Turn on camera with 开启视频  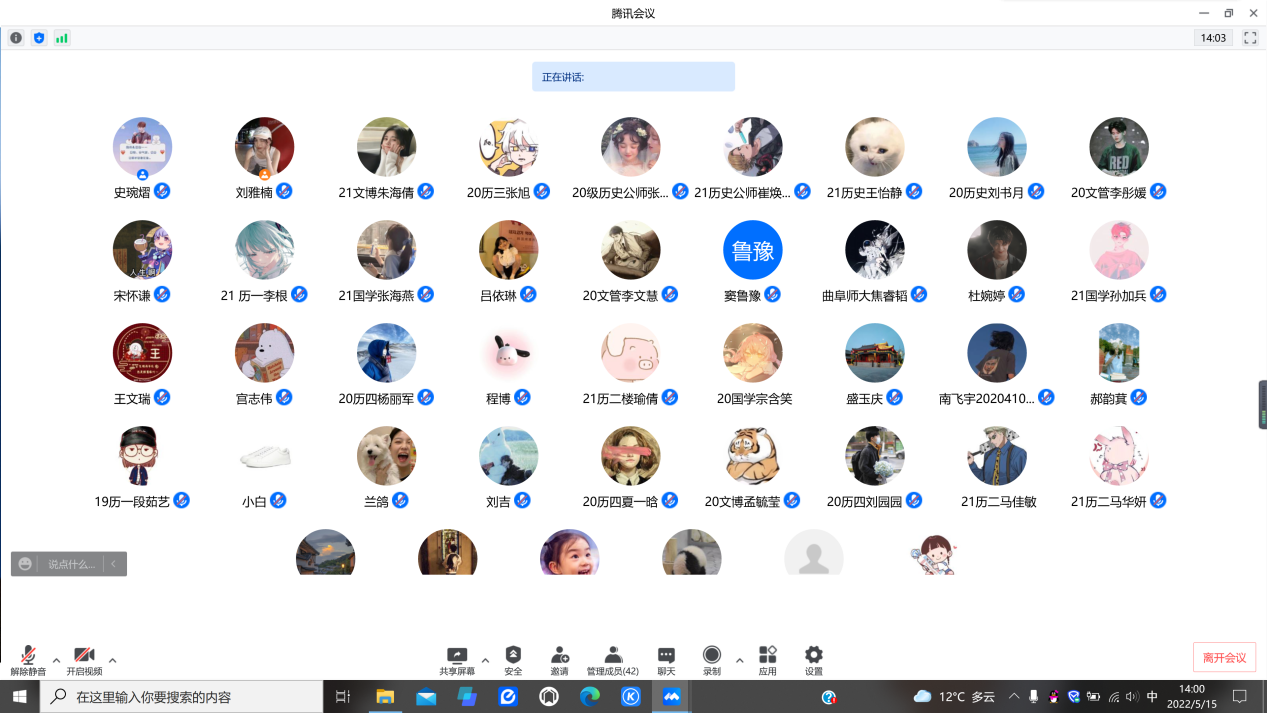point(84,660)
